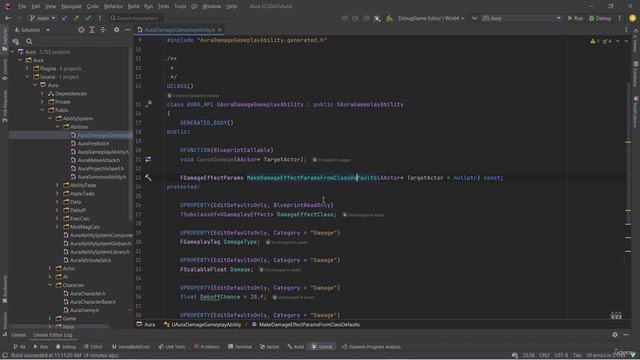The width and height of the screenshot is (640, 360).
Task: Select AuraEnemy.h in Solution tree
Action: coord(84,310)
